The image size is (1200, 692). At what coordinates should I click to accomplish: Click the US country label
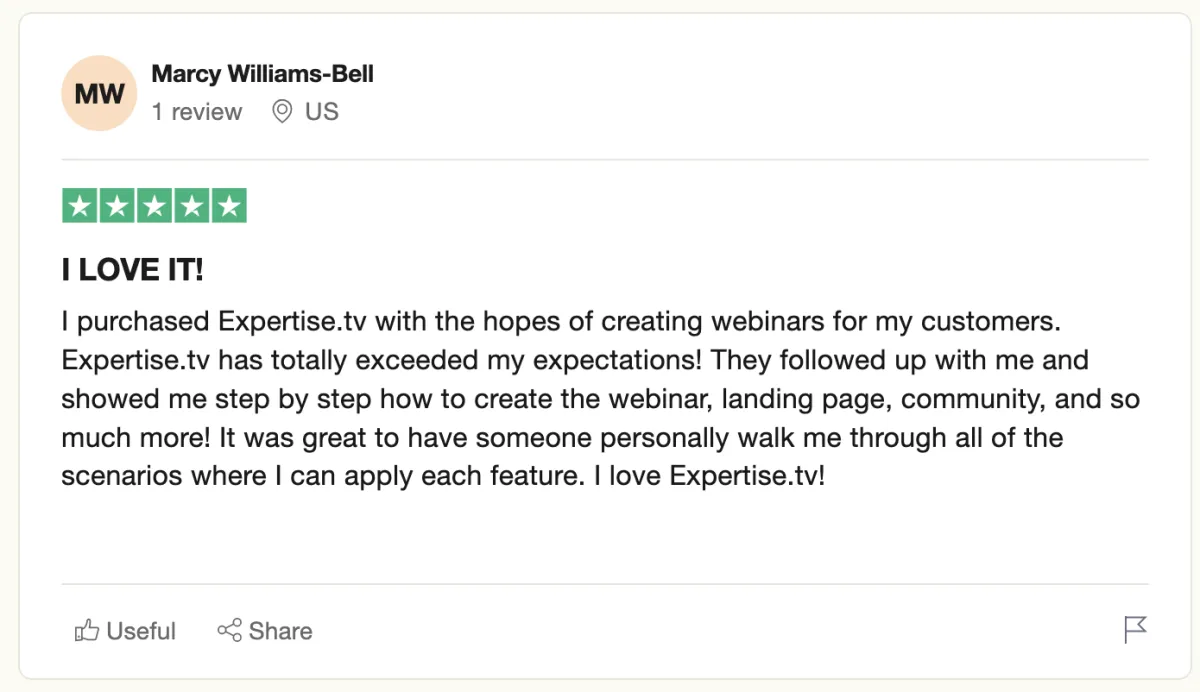tap(322, 112)
